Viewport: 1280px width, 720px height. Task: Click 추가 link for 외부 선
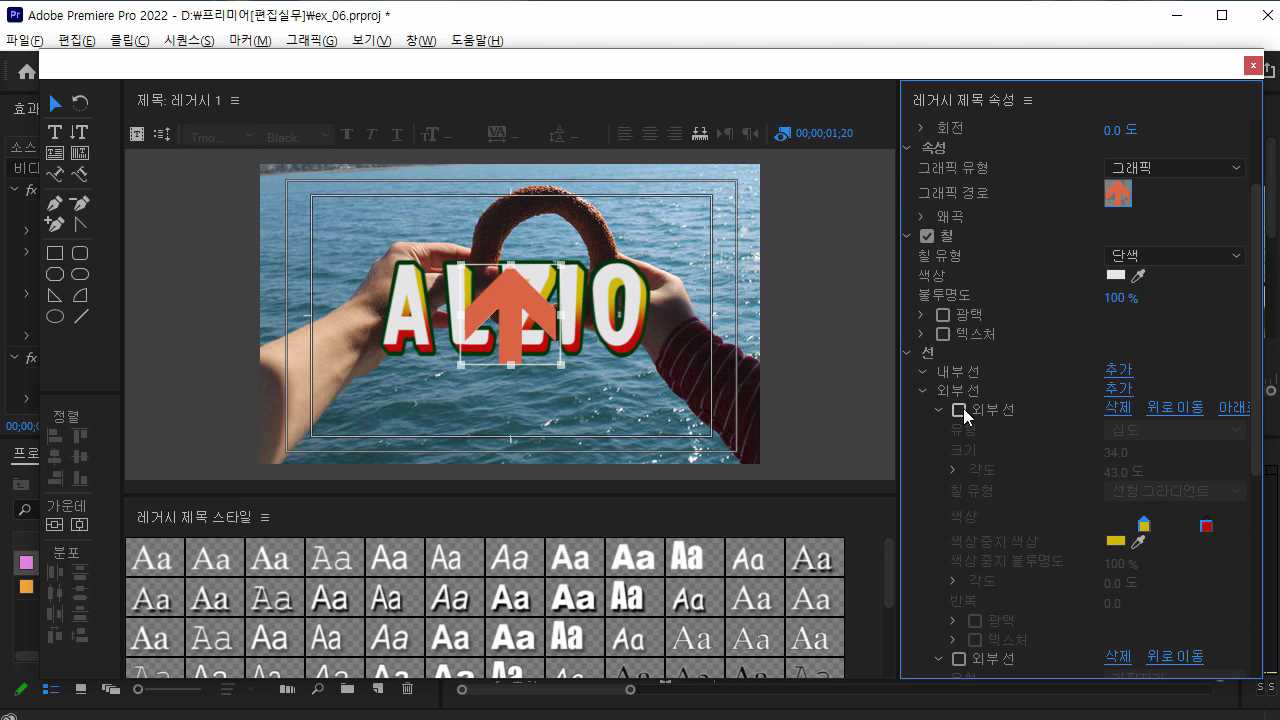click(x=1118, y=389)
